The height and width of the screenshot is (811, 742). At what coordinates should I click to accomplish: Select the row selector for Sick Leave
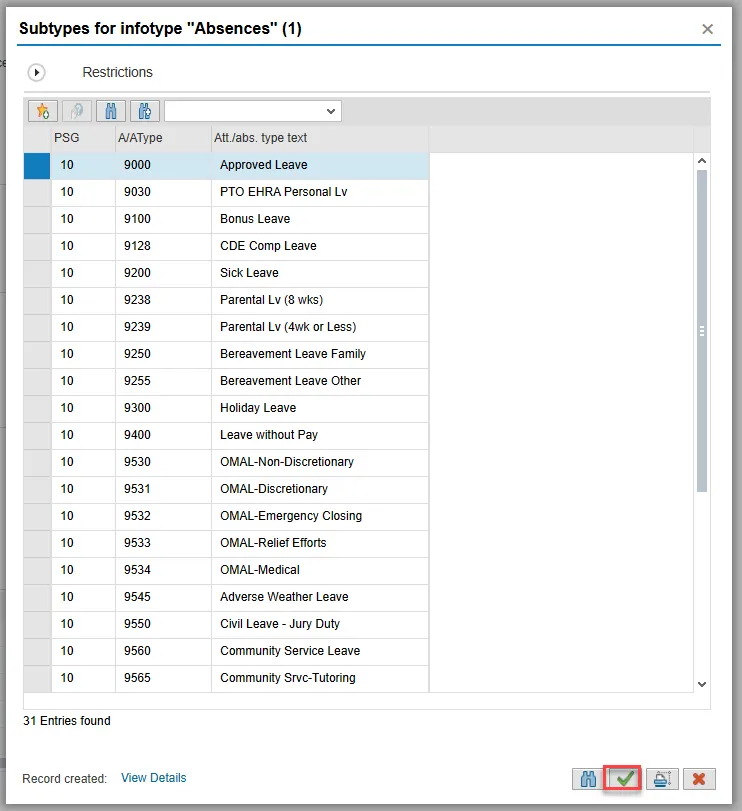[x=37, y=273]
